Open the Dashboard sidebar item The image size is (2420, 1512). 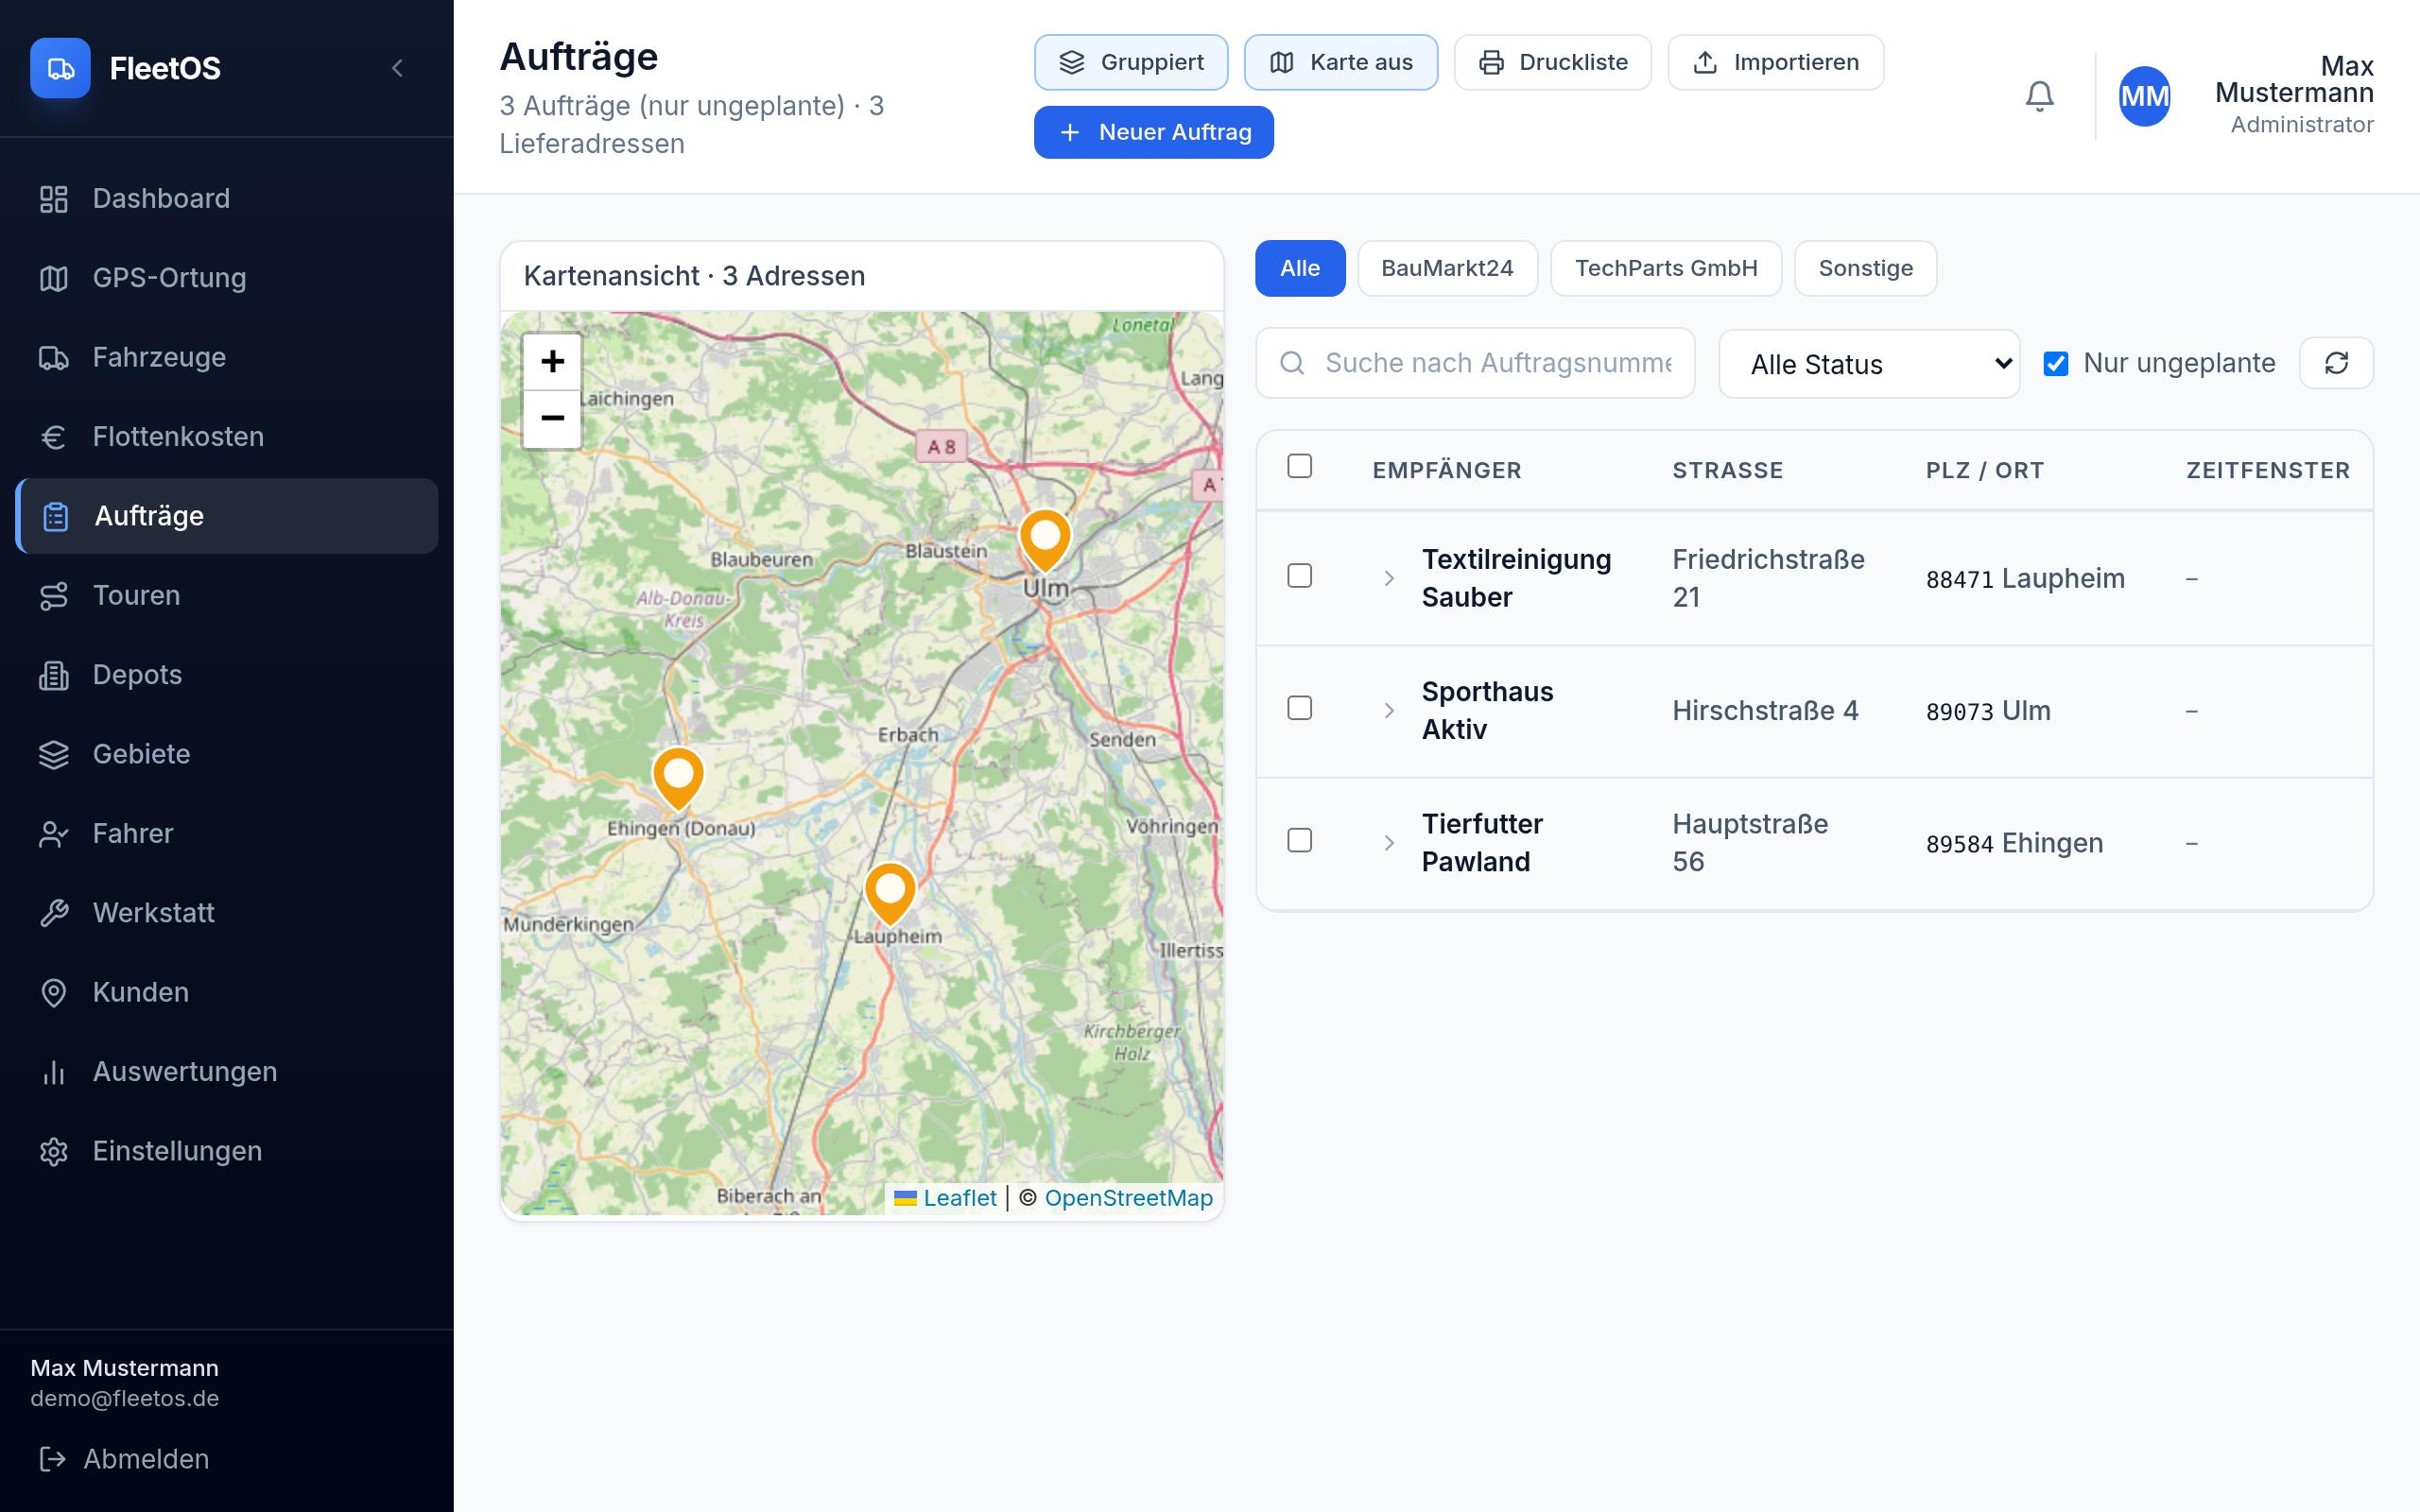pyautogui.click(x=227, y=198)
